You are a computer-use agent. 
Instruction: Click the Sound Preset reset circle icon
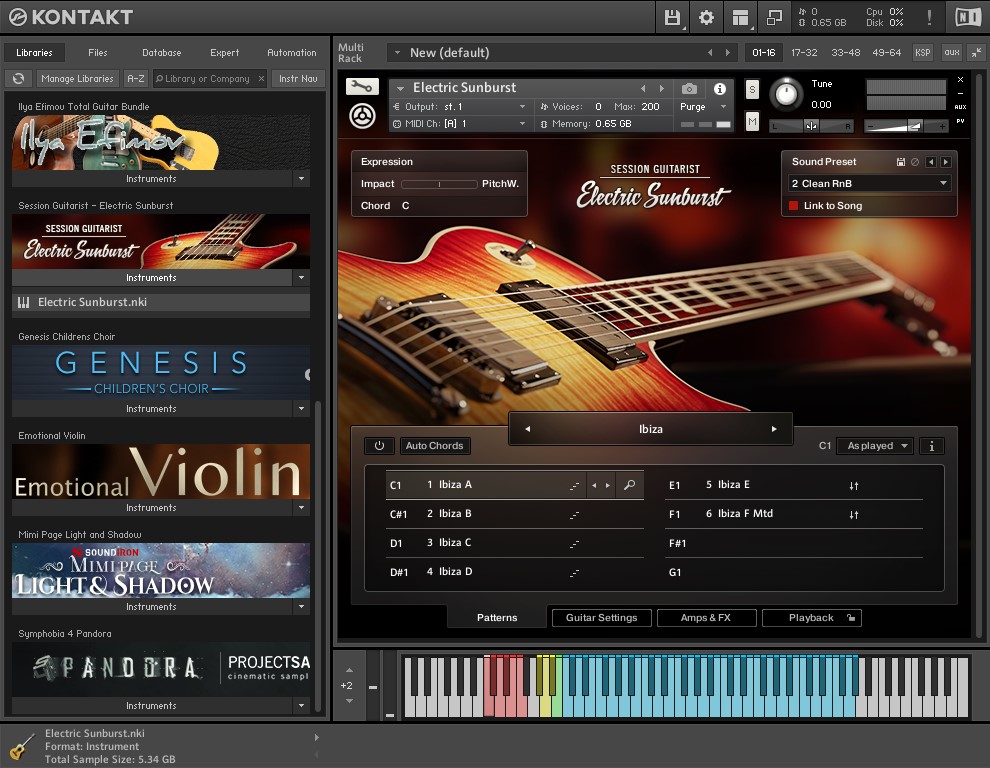(915, 162)
